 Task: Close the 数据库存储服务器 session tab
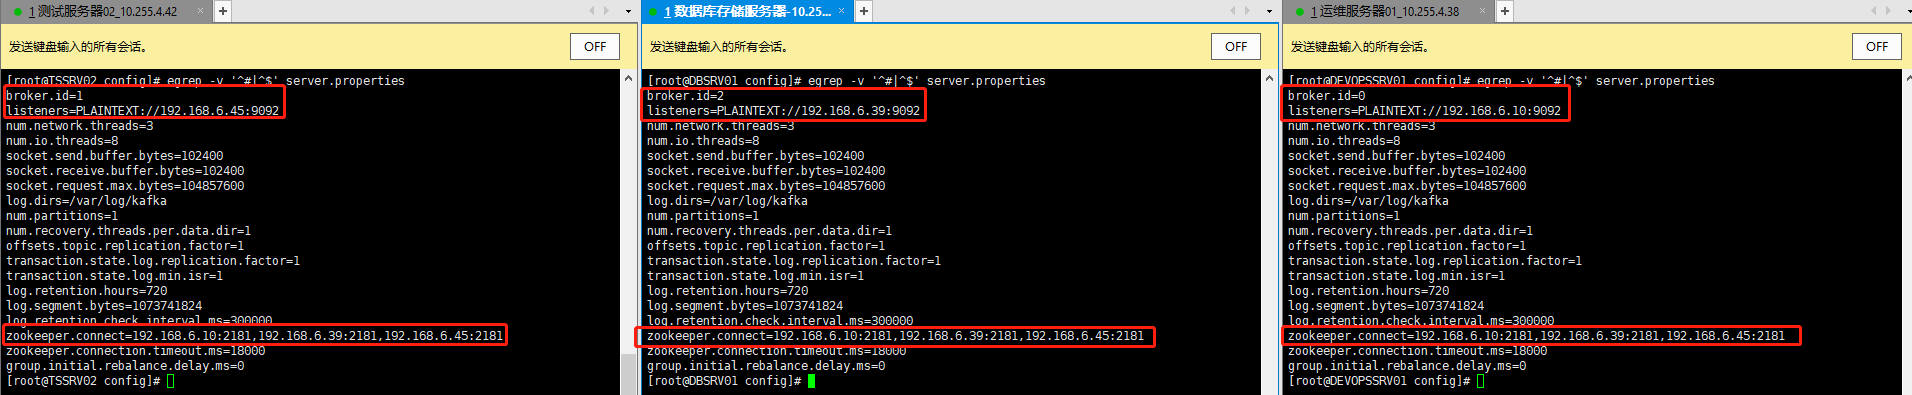pyautogui.click(x=841, y=11)
